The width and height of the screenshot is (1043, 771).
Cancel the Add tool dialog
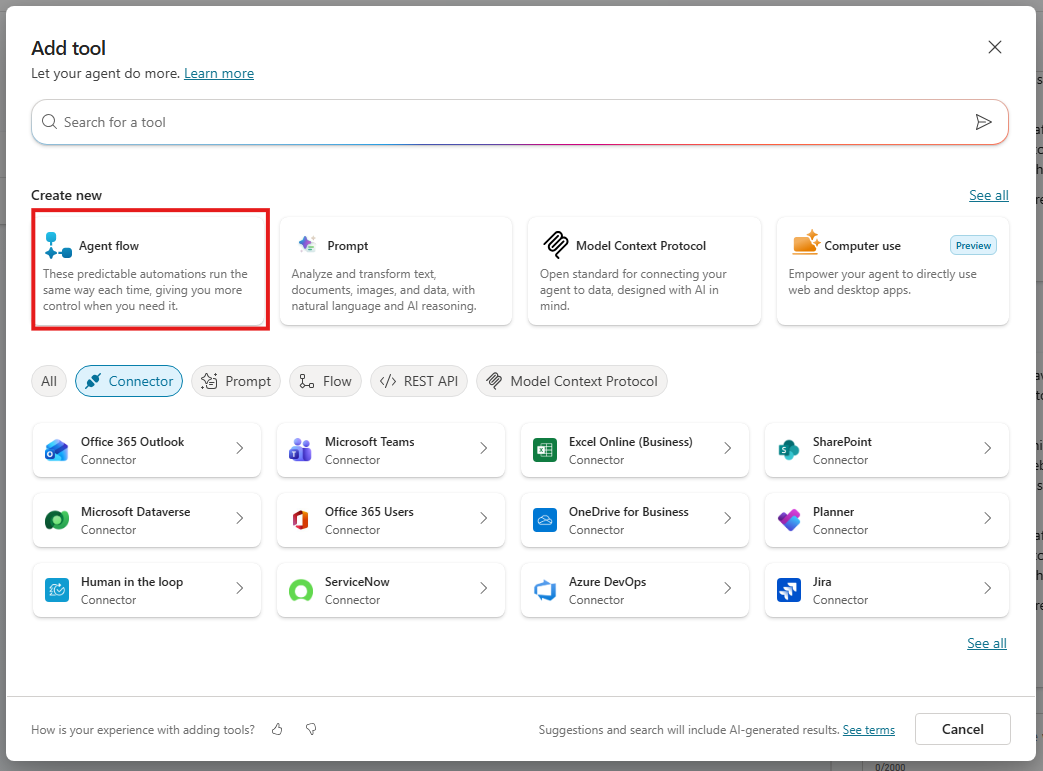[963, 729]
